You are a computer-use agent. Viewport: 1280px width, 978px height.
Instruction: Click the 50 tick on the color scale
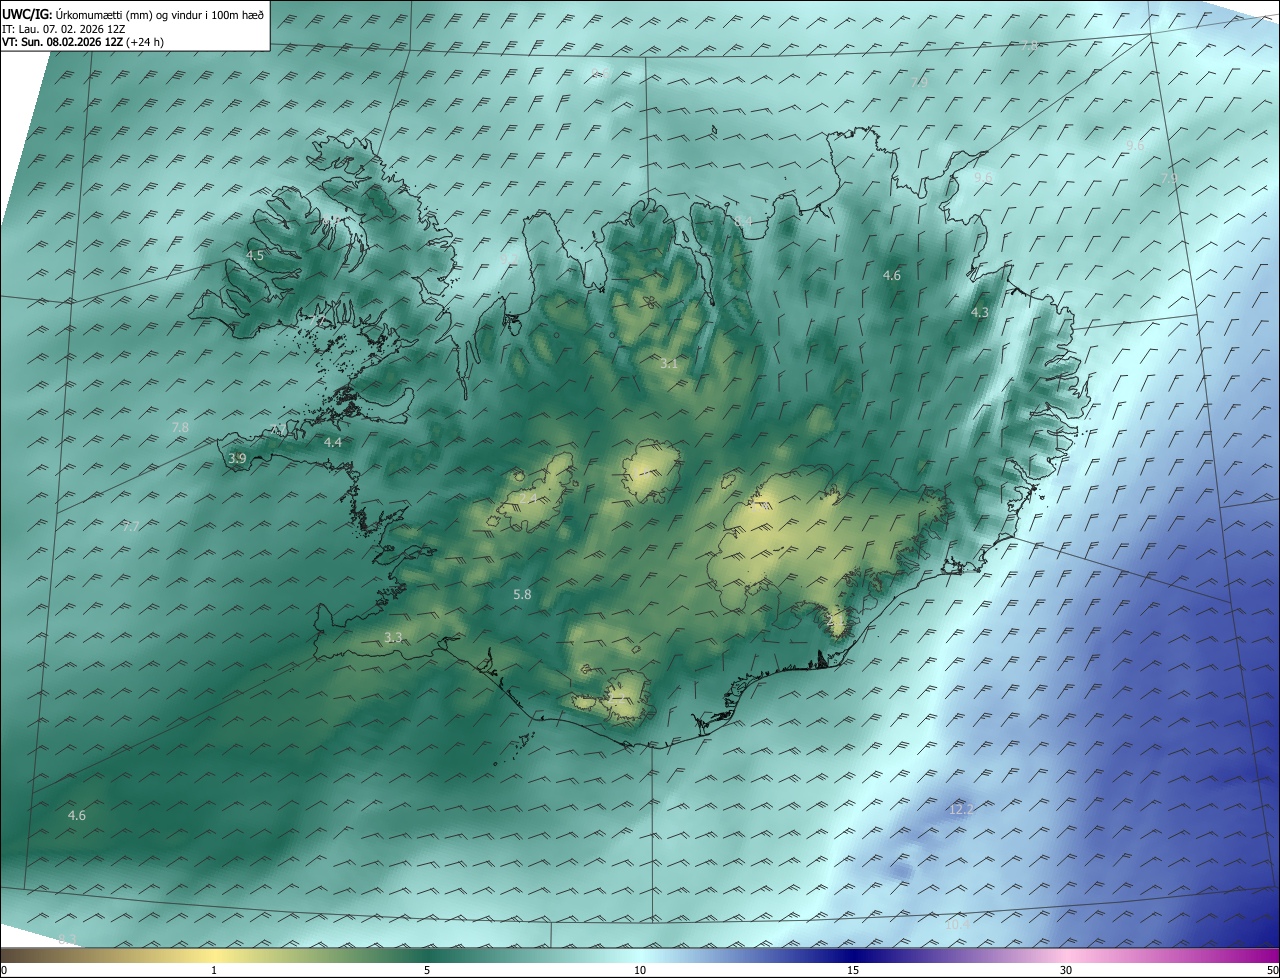(1271, 970)
